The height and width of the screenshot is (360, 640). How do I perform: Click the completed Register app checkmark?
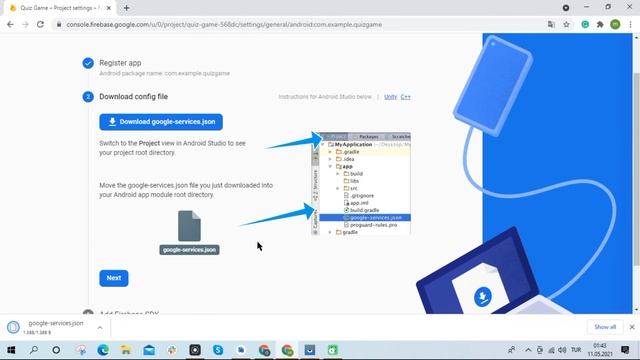point(88,63)
